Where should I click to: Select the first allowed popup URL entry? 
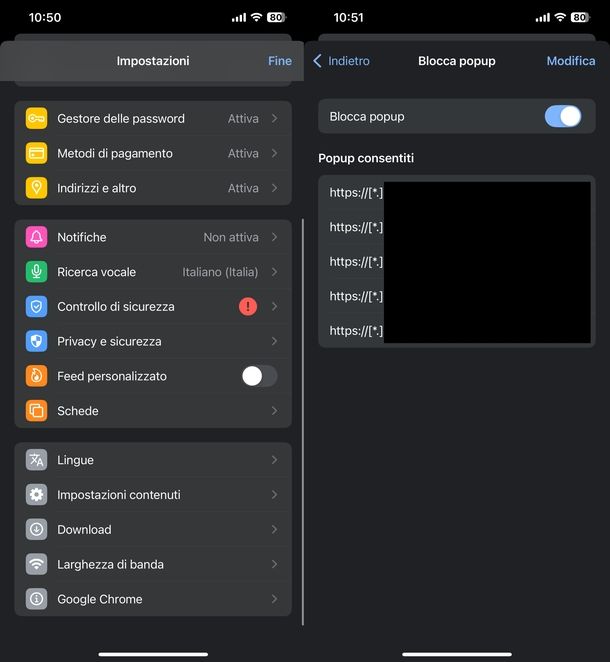[457, 193]
